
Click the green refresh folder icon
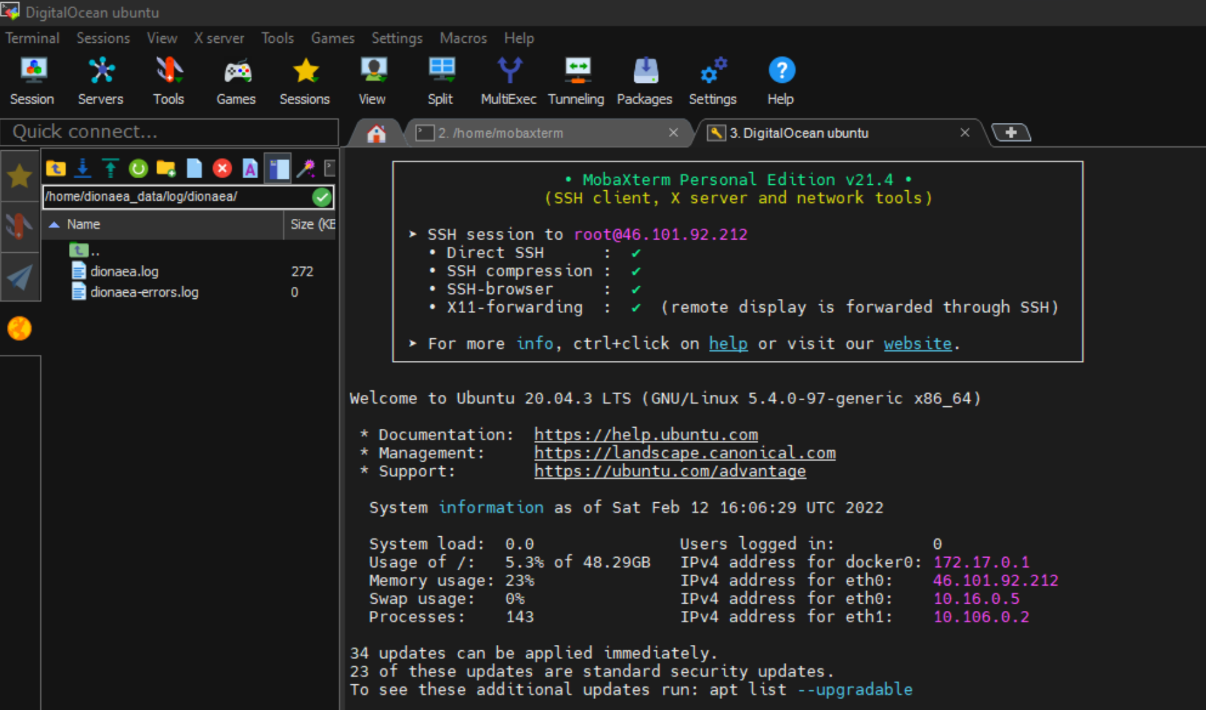click(x=138, y=168)
